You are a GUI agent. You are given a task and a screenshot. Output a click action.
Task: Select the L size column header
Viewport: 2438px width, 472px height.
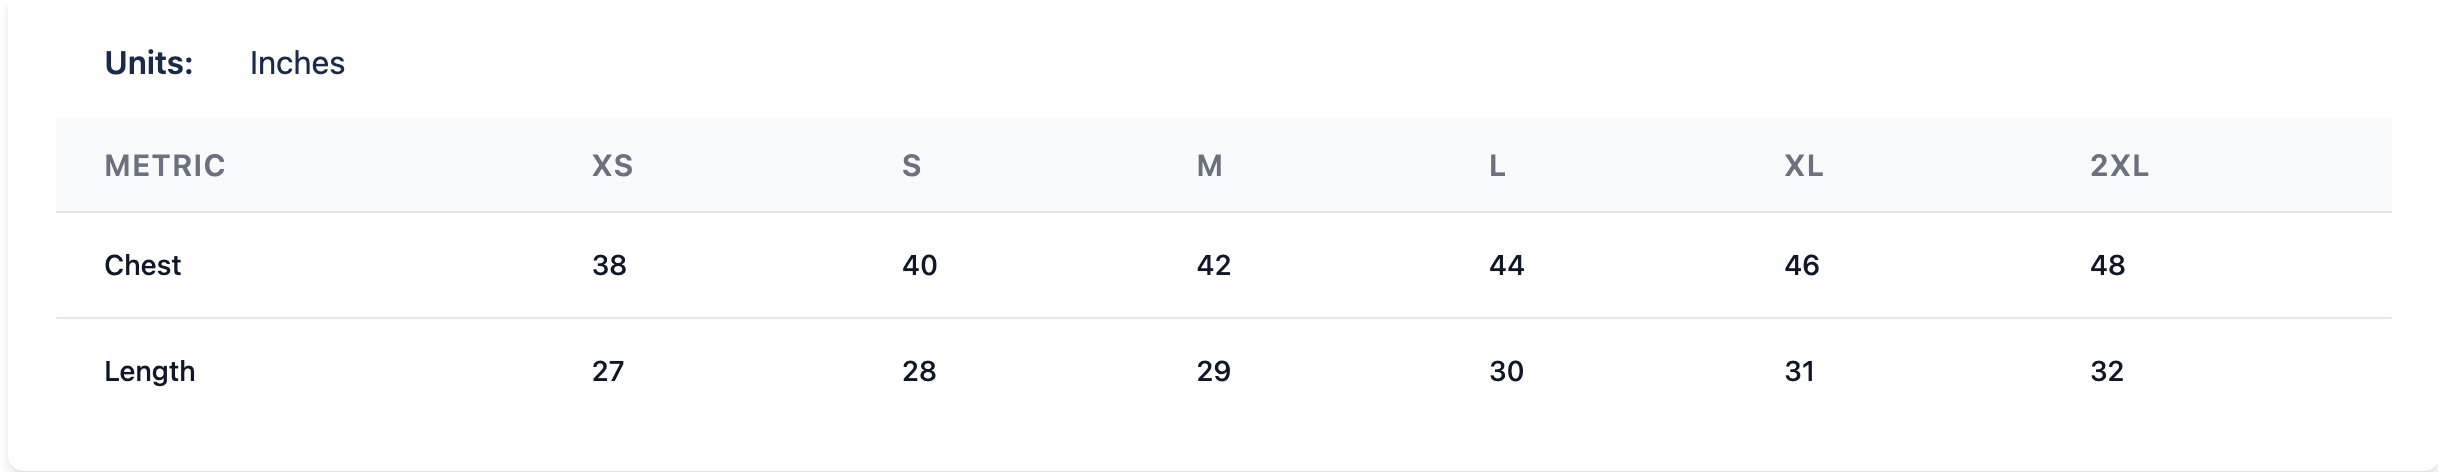point(1497,165)
